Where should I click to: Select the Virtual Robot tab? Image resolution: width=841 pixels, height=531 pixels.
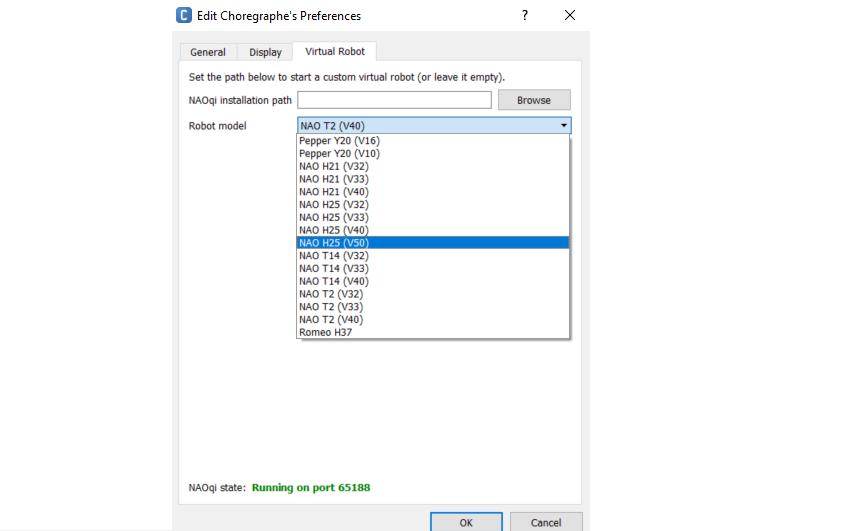pyautogui.click(x=335, y=51)
